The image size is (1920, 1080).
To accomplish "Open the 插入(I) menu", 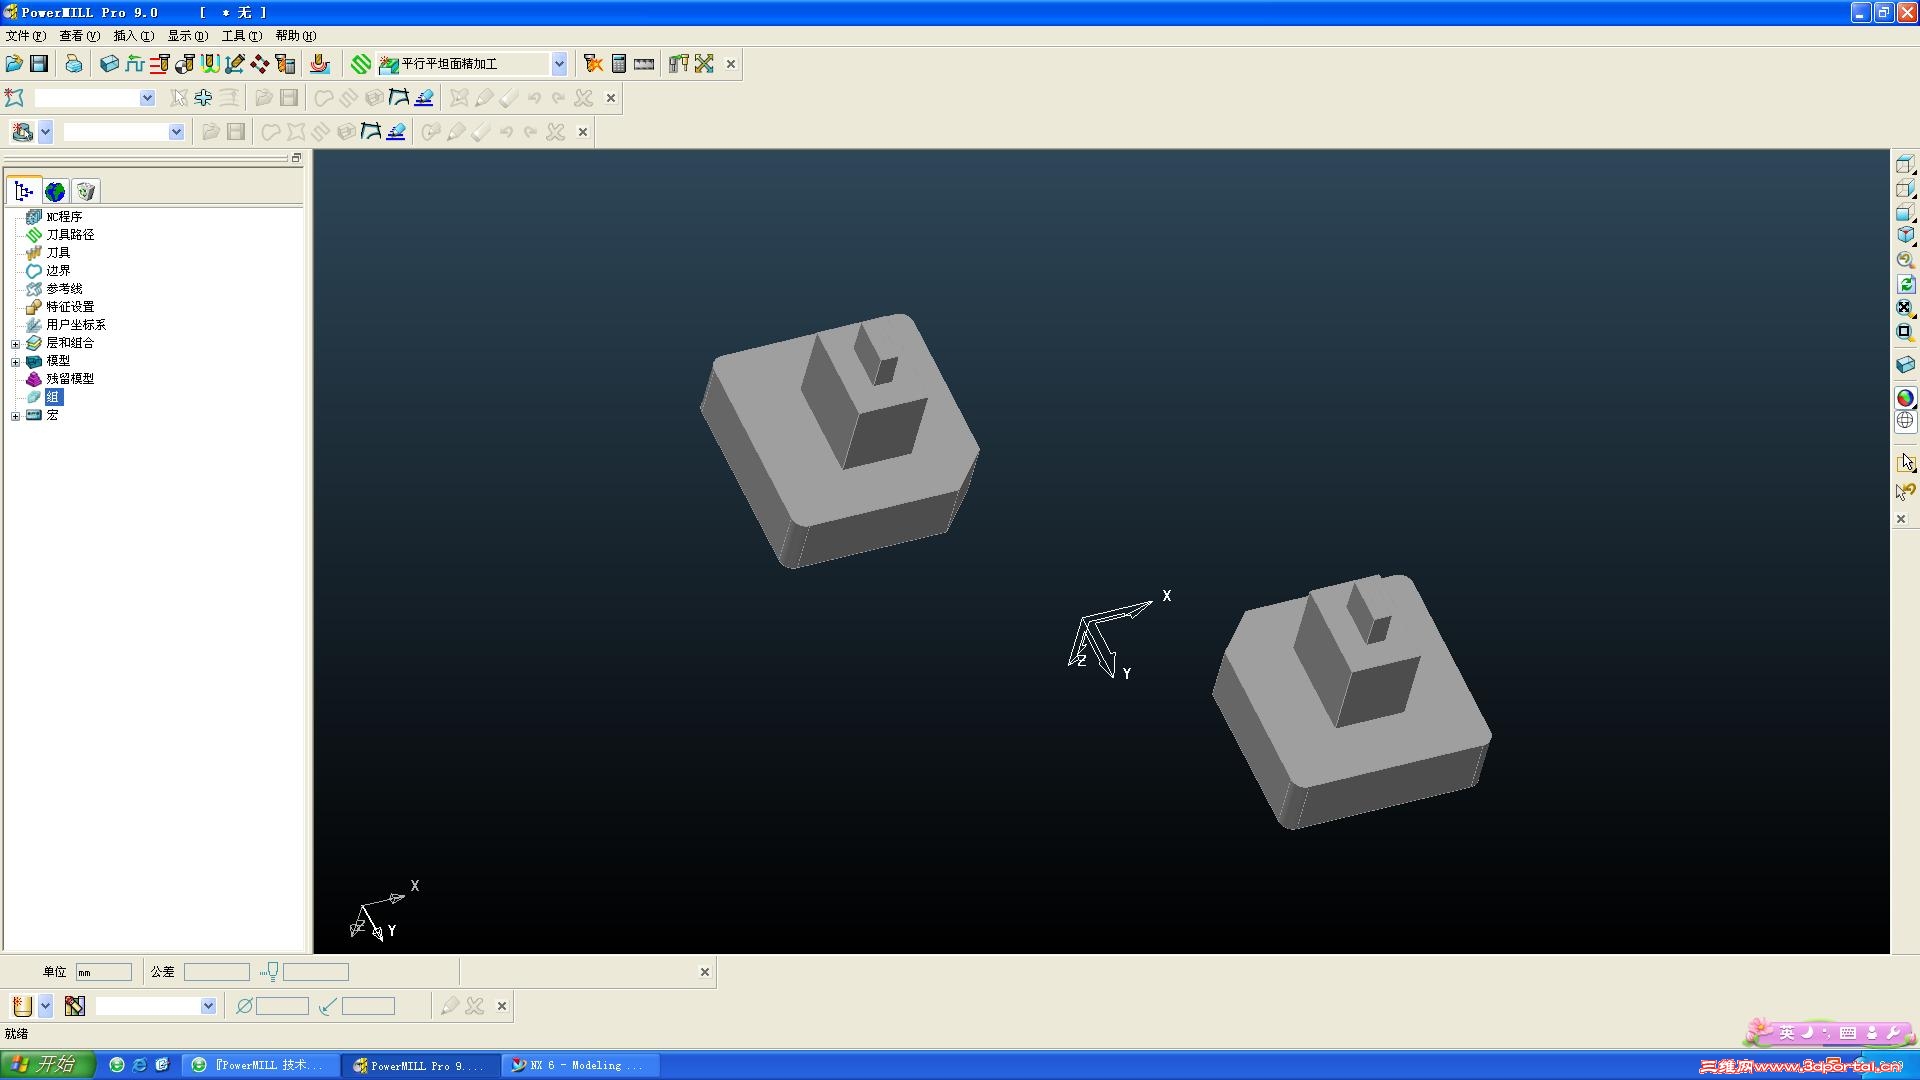I will tap(133, 36).
